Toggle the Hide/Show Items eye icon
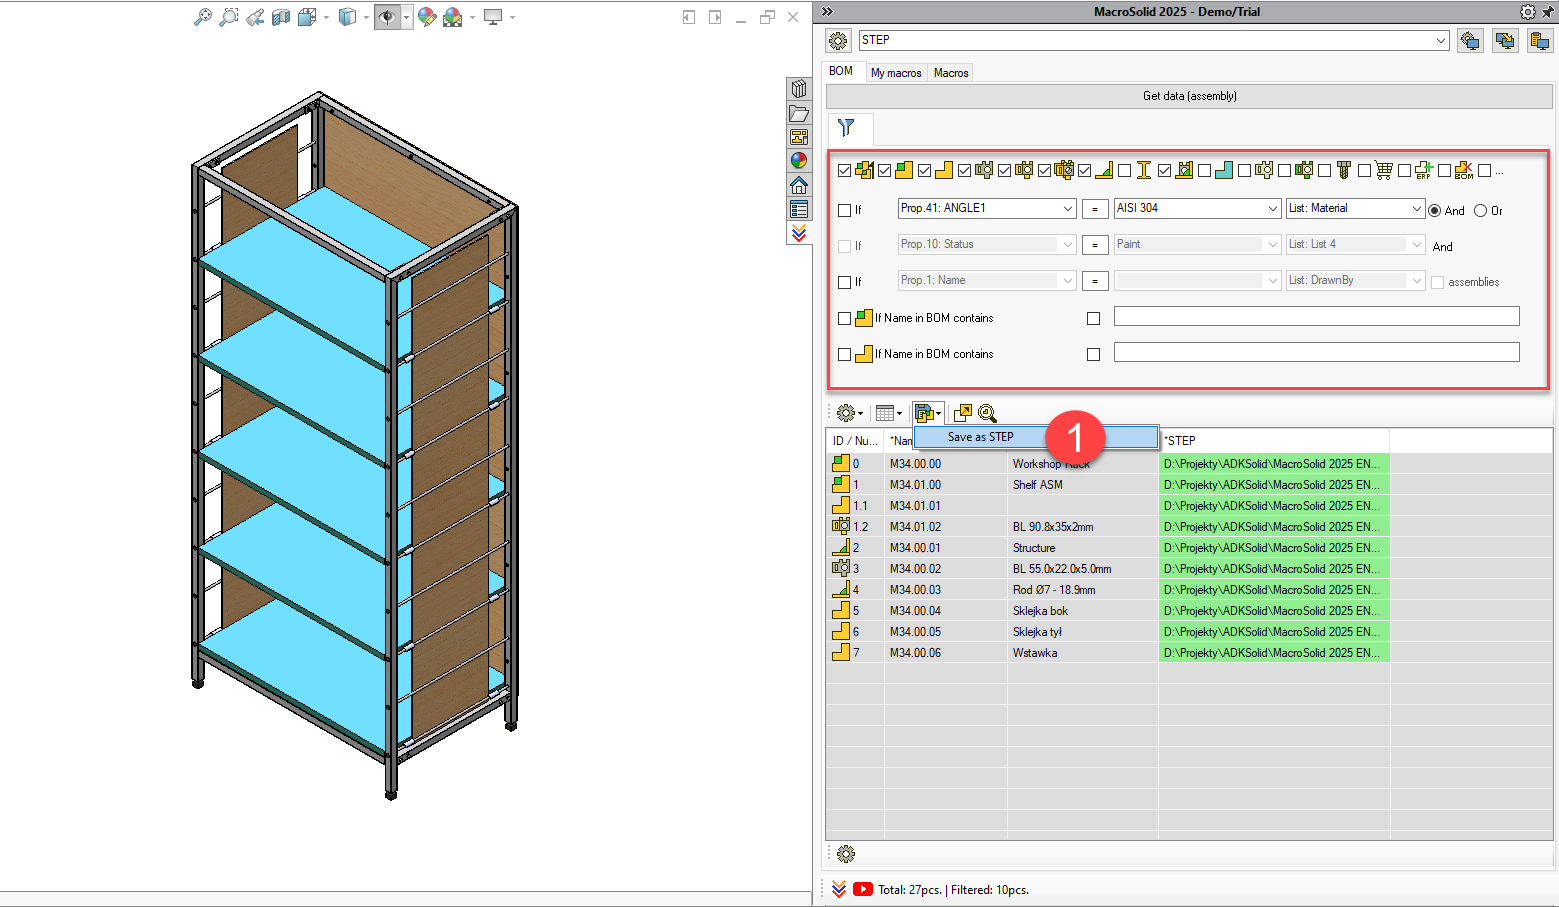Screen dimensions: 1559x907 [387, 17]
